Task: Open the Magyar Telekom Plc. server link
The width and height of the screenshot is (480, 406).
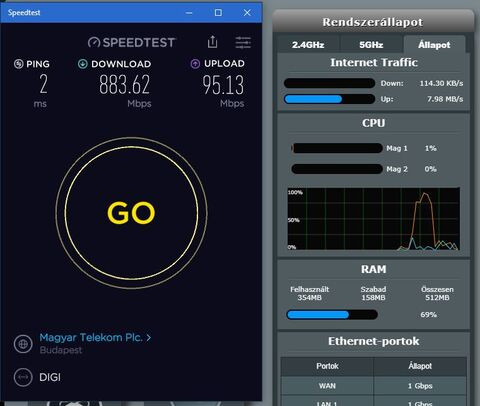Action: tap(91, 337)
